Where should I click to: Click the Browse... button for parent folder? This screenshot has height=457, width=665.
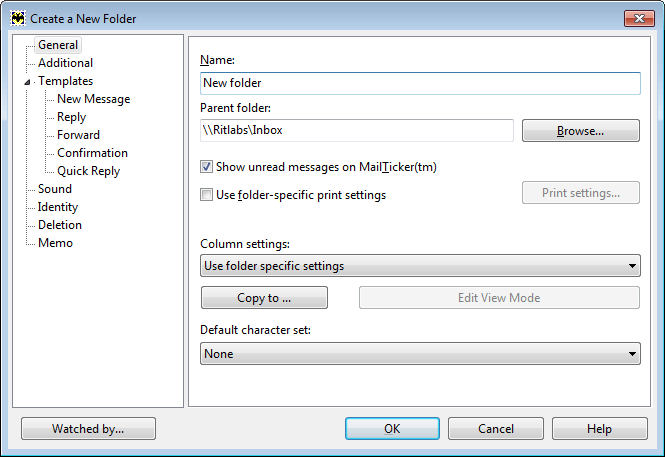tap(581, 131)
